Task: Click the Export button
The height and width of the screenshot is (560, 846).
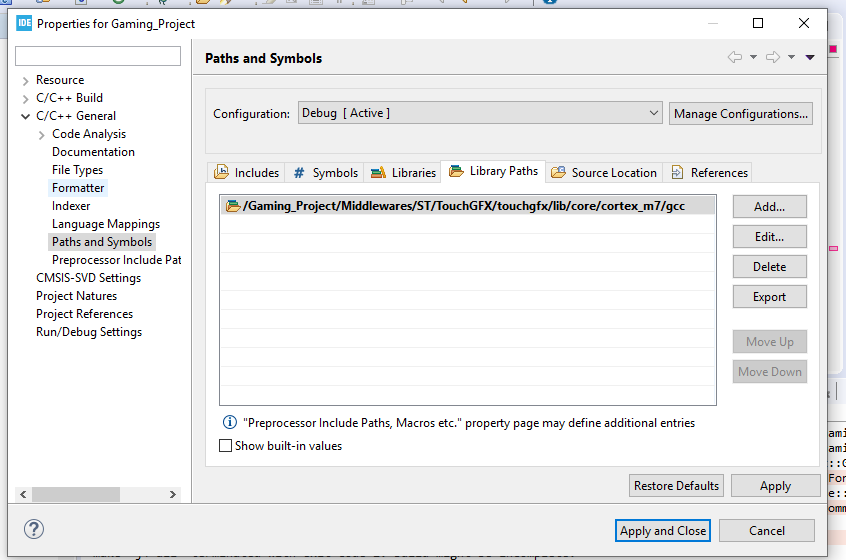Action: [x=769, y=297]
